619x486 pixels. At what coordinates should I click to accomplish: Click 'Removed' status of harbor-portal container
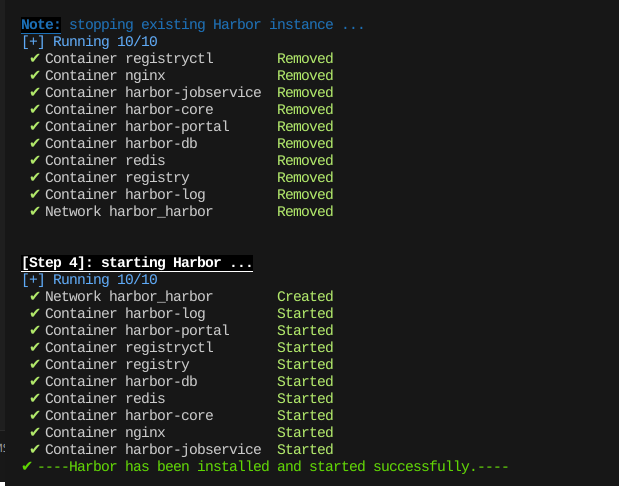(x=305, y=127)
